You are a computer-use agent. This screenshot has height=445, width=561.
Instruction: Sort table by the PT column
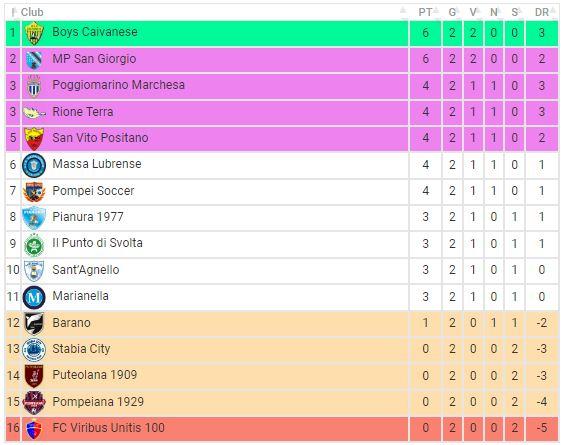425,12
